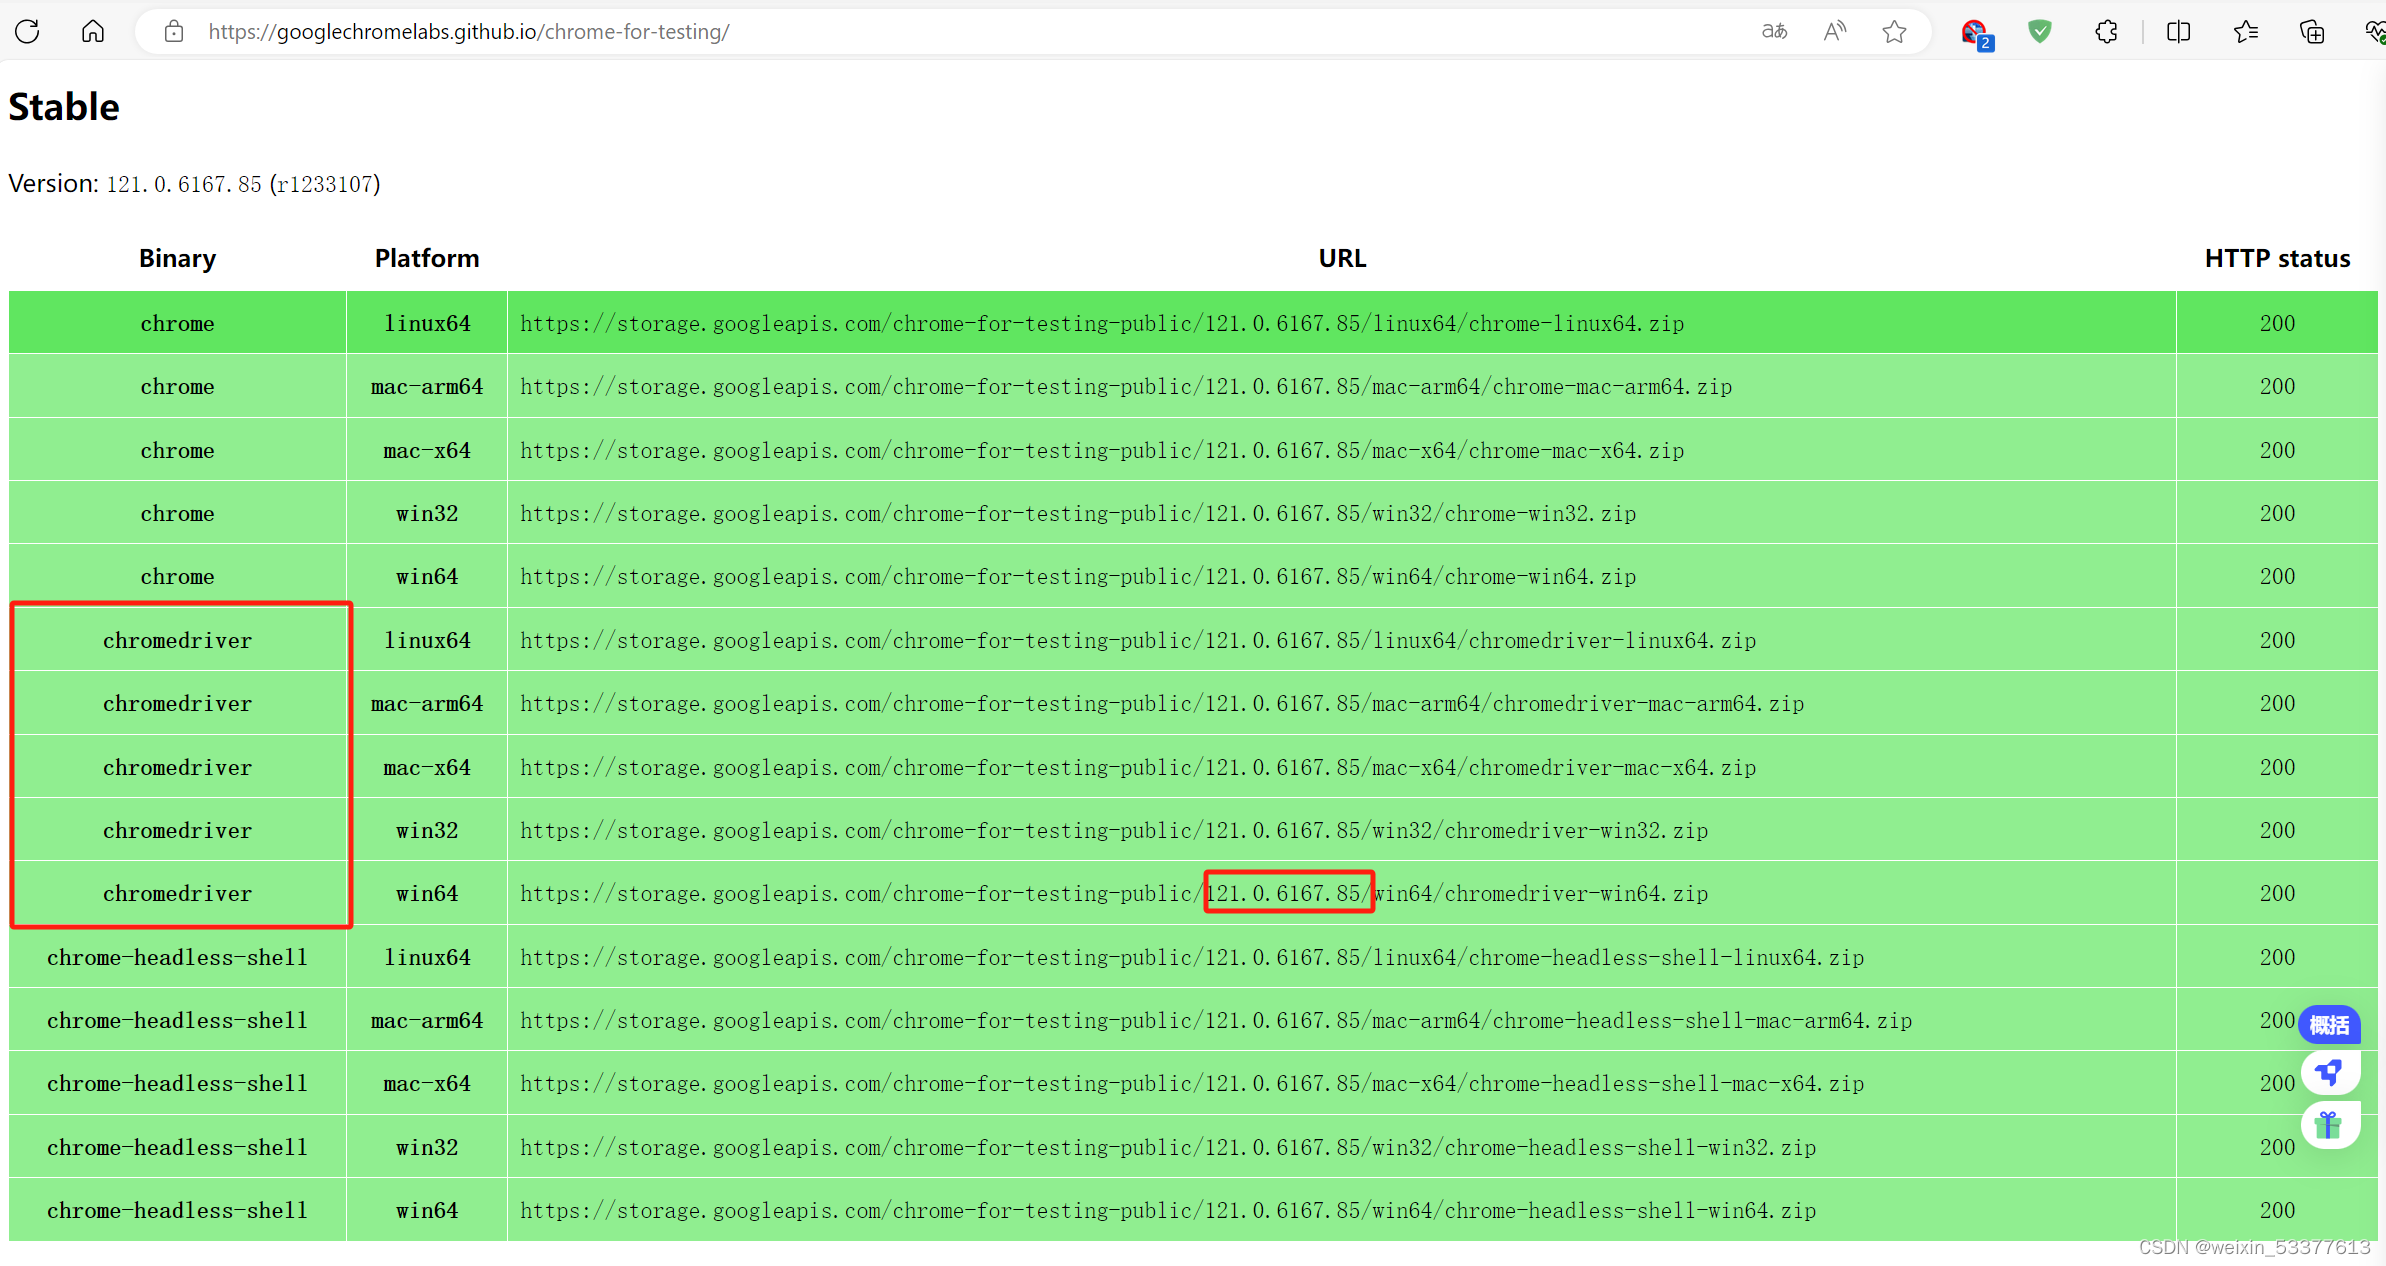Open the chrome-linux64.zip download URL
The width and height of the screenshot is (2386, 1266).
click(x=1101, y=324)
